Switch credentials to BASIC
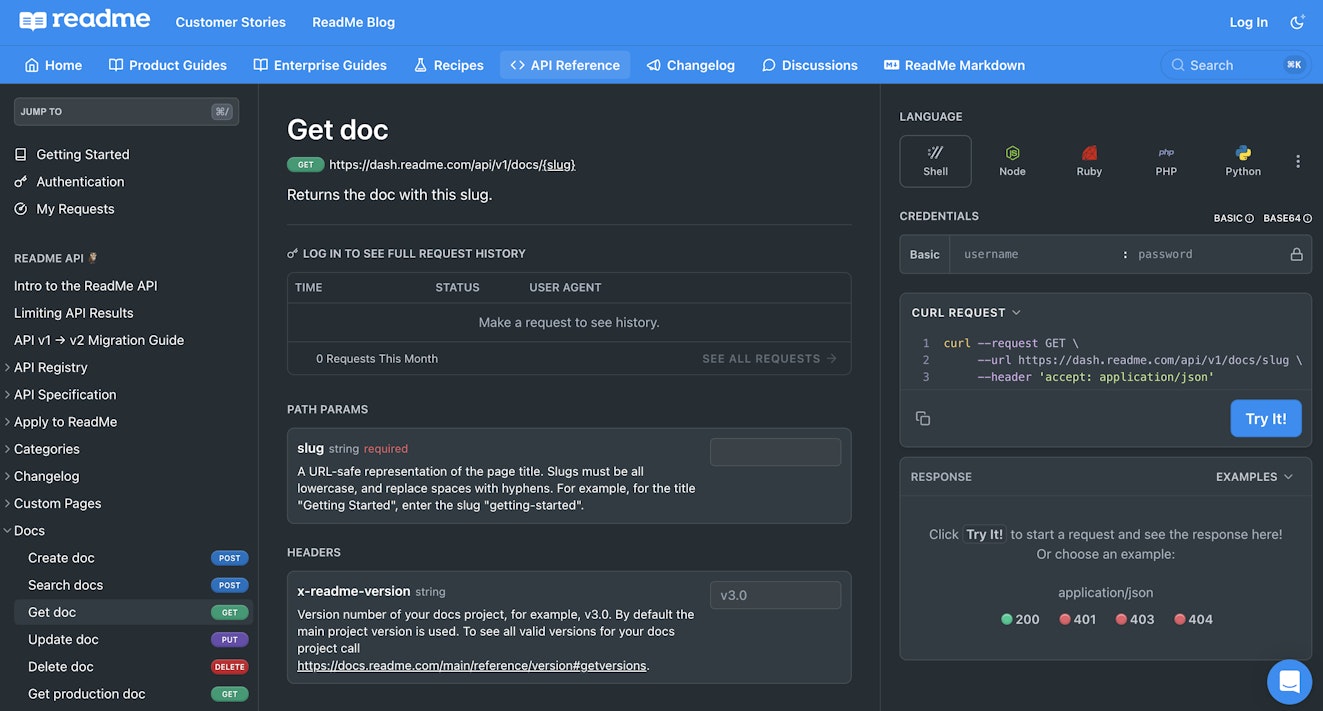 [1233, 218]
